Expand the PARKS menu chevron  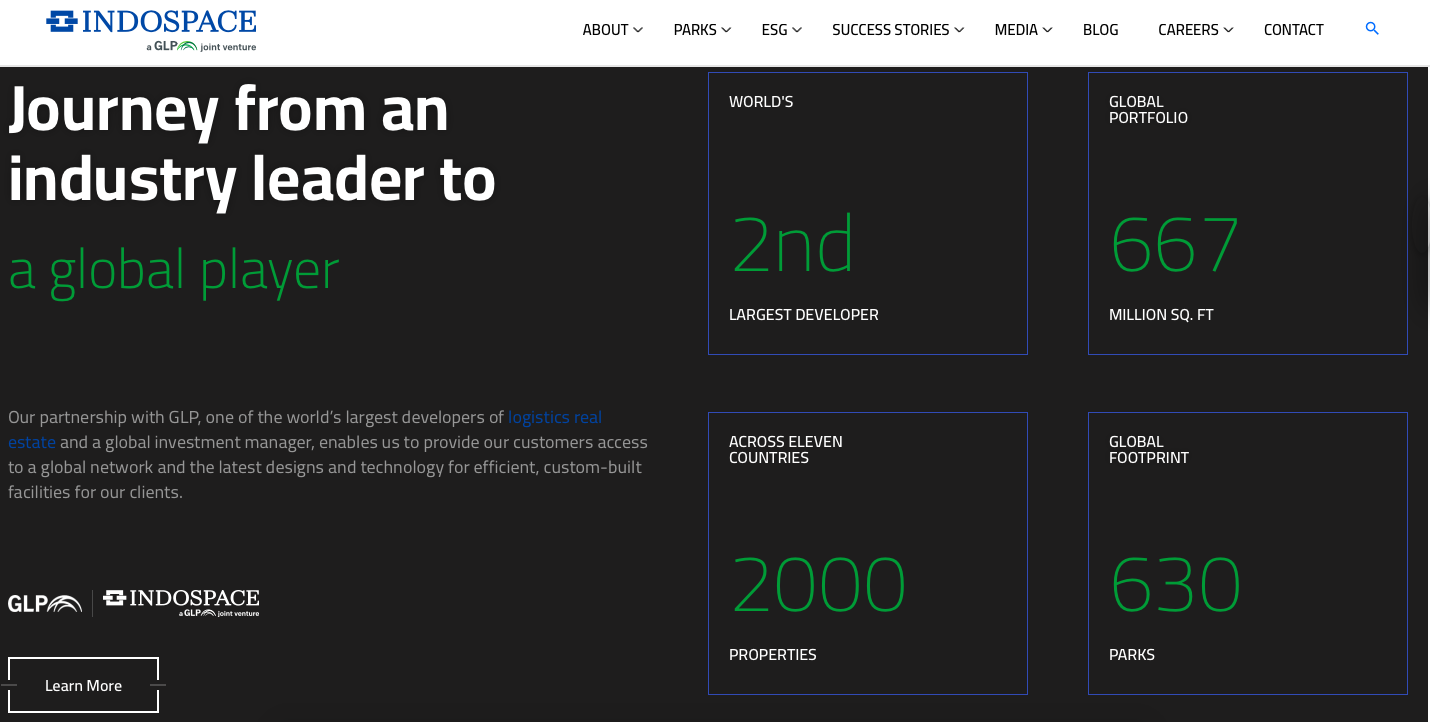pos(727,30)
